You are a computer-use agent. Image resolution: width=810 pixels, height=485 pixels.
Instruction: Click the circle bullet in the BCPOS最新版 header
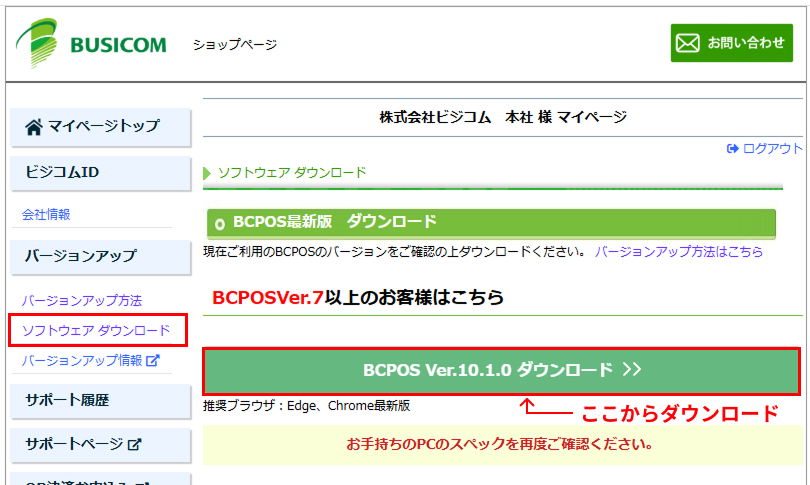pyautogui.click(x=219, y=222)
